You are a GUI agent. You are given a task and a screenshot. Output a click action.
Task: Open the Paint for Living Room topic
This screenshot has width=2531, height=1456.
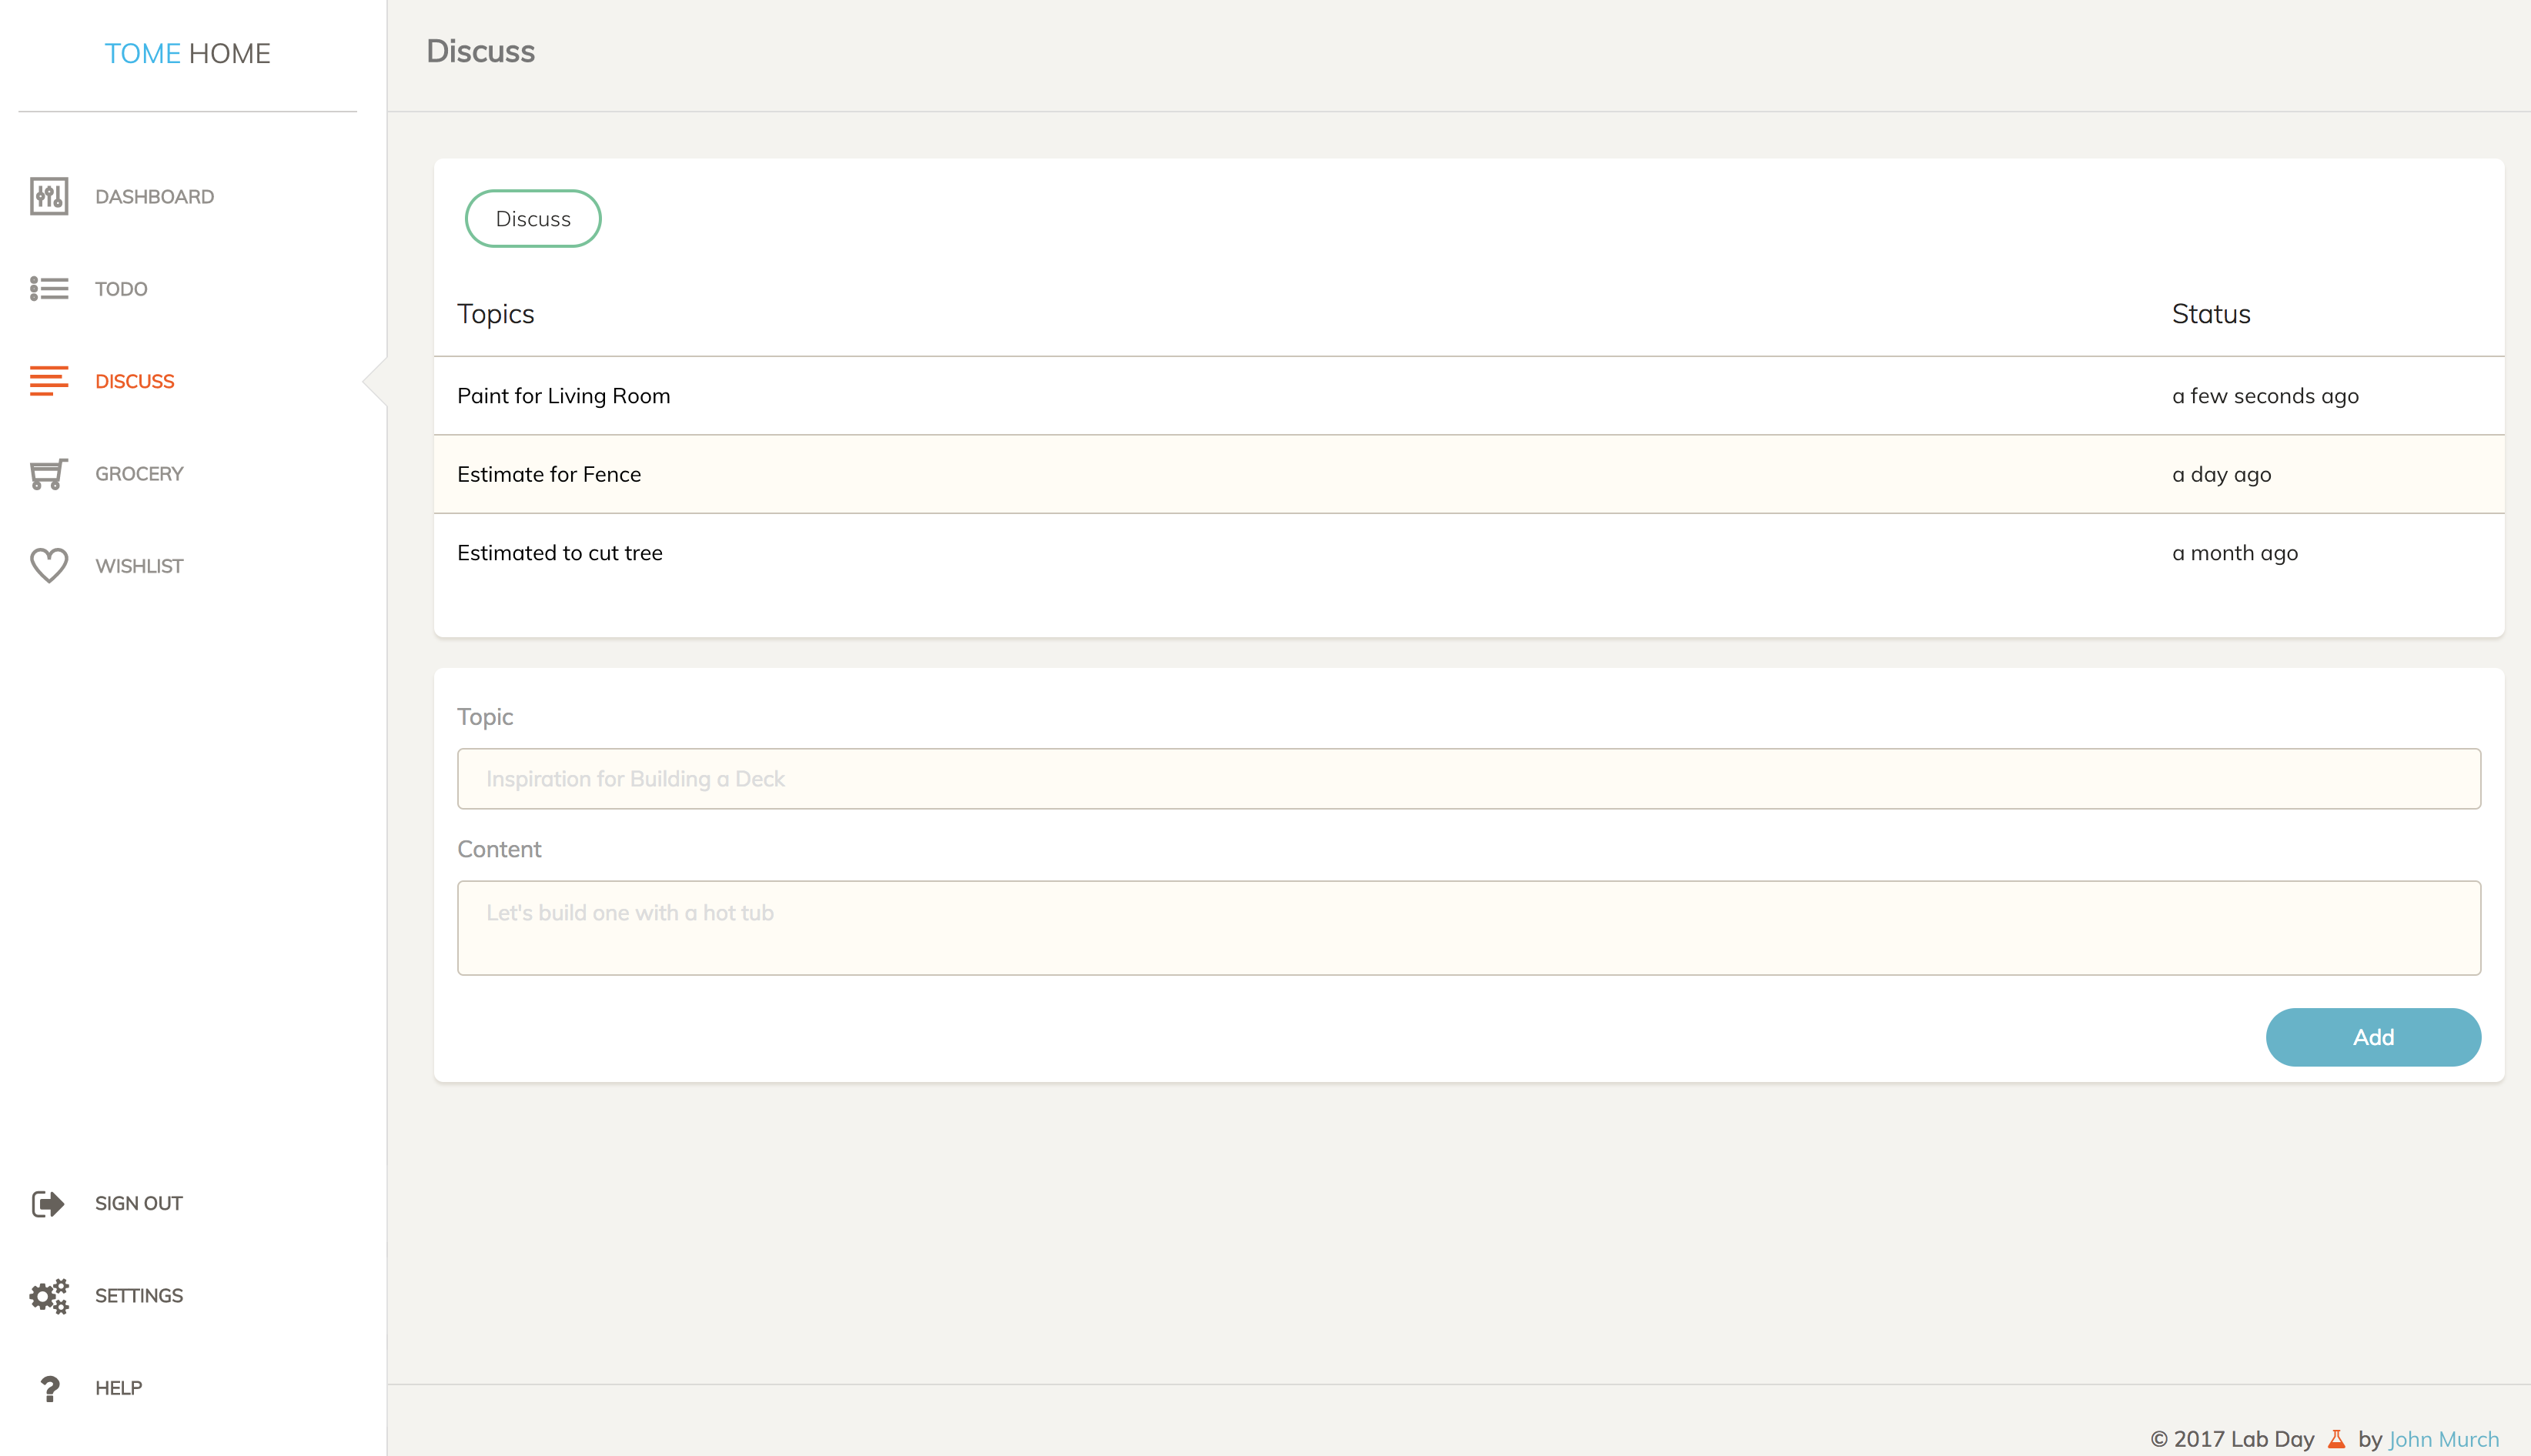pyautogui.click(x=564, y=396)
